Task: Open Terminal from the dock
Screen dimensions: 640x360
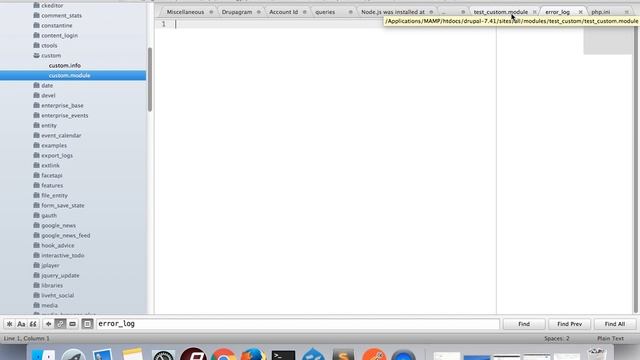Action: (x=283, y=355)
